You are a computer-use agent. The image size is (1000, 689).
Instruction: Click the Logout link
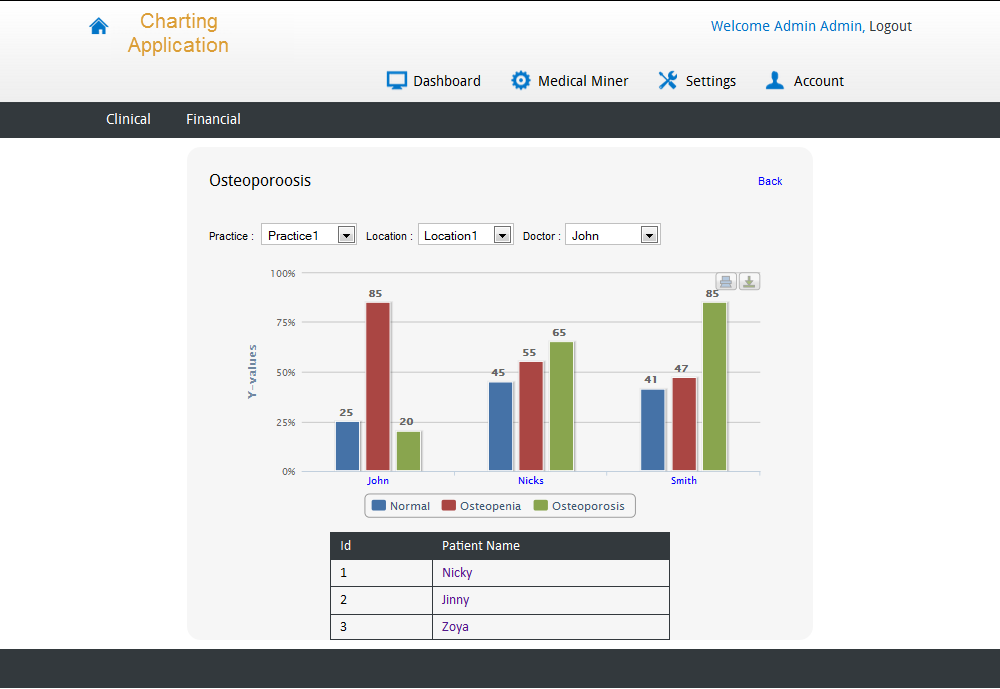click(890, 26)
